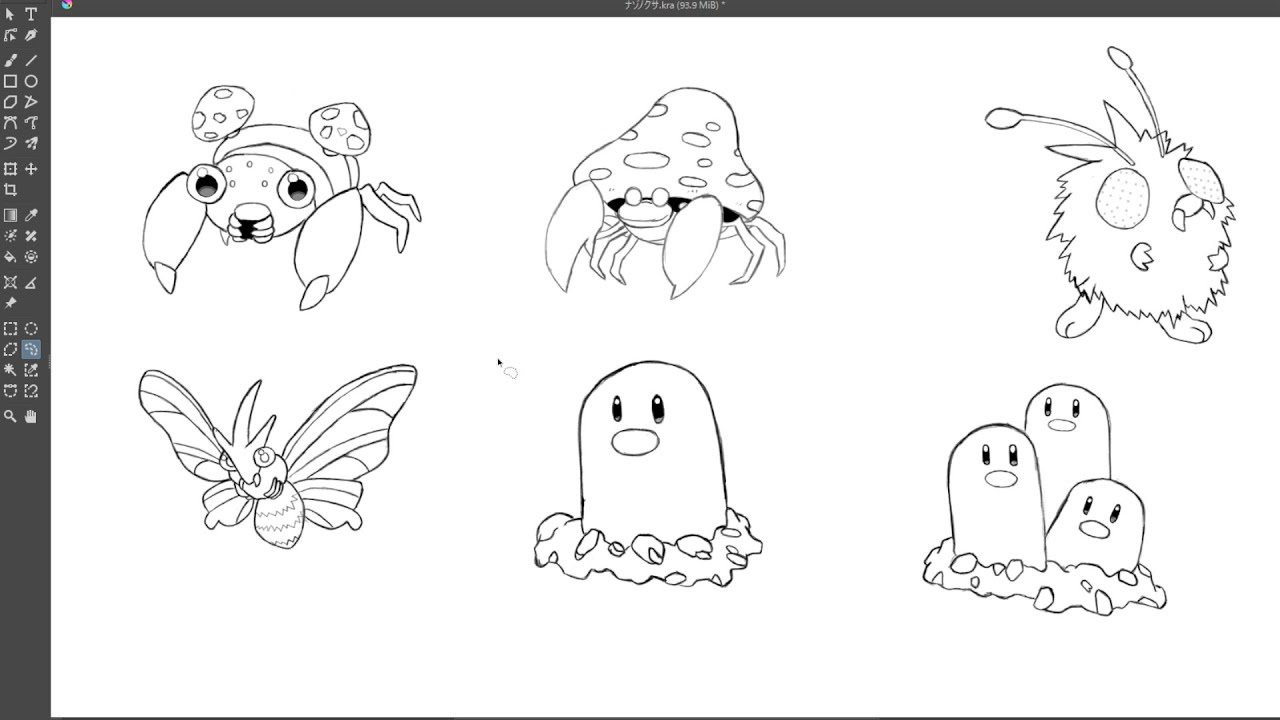Select the Transform tool
1280x720 pixels.
click(10, 169)
